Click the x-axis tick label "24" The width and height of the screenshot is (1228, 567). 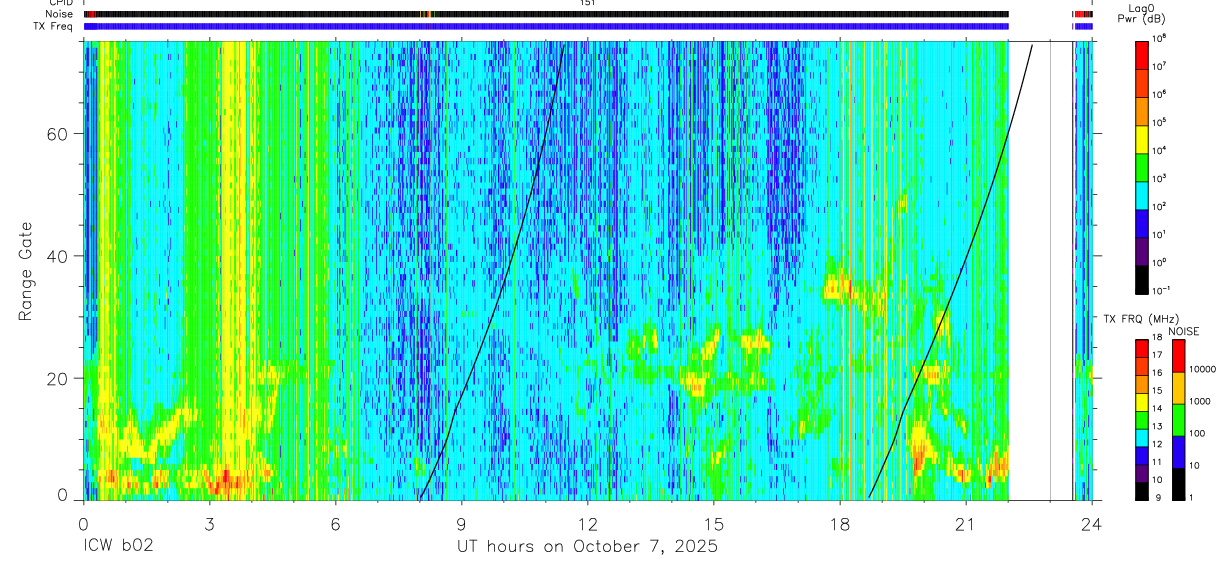1091,524
